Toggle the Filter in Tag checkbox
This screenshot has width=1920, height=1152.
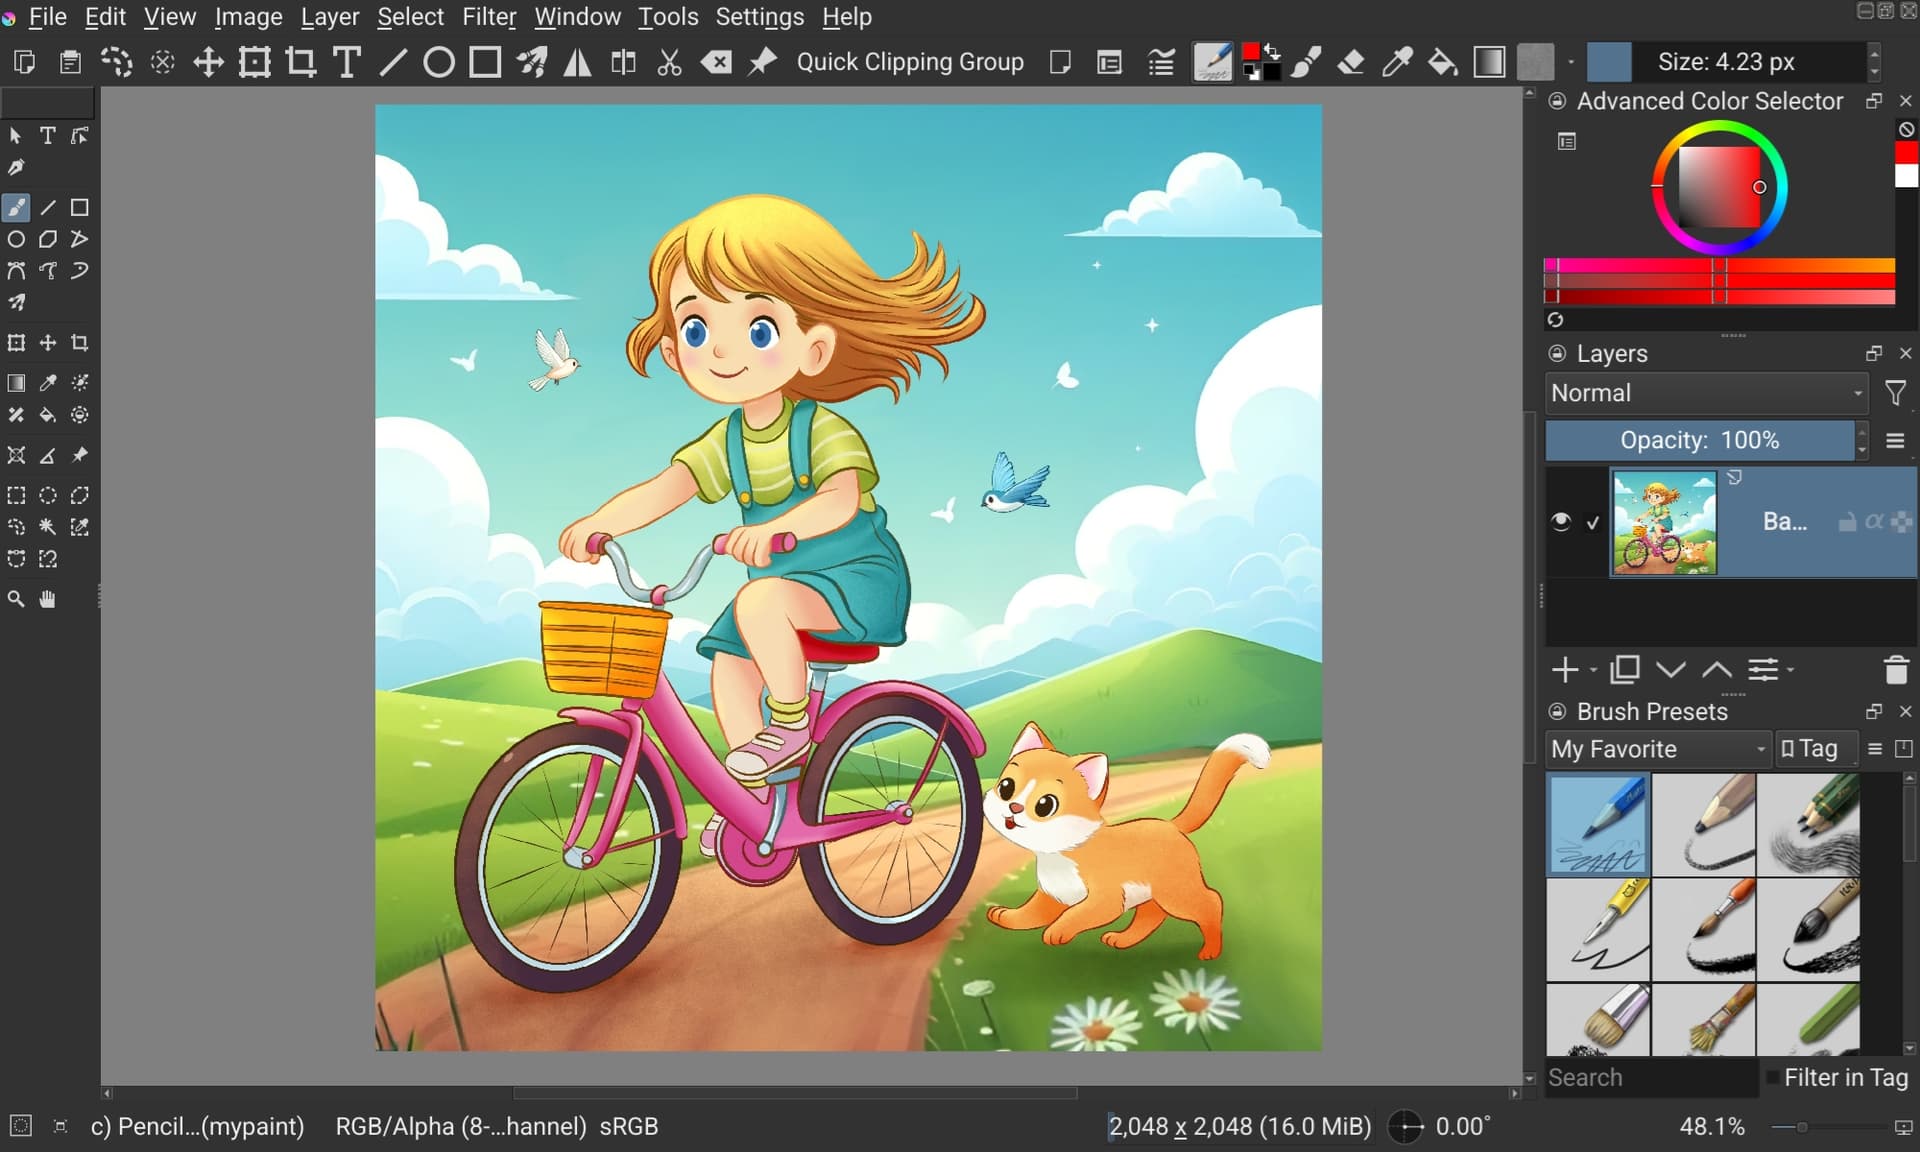(x=1773, y=1077)
